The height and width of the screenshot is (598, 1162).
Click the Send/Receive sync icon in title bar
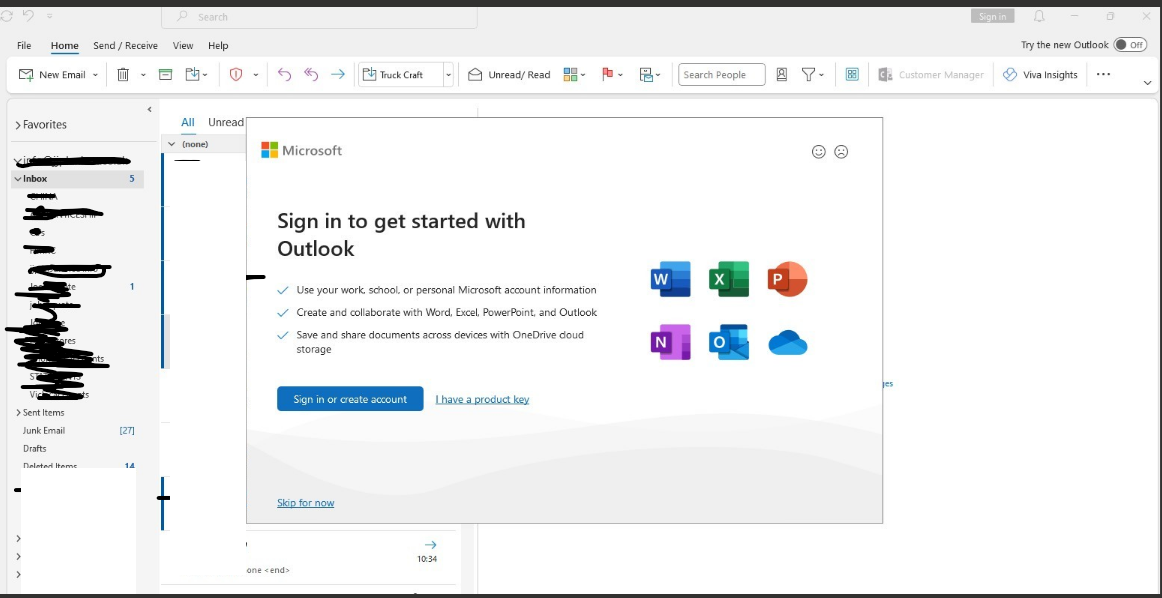pyautogui.click(x=7, y=16)
